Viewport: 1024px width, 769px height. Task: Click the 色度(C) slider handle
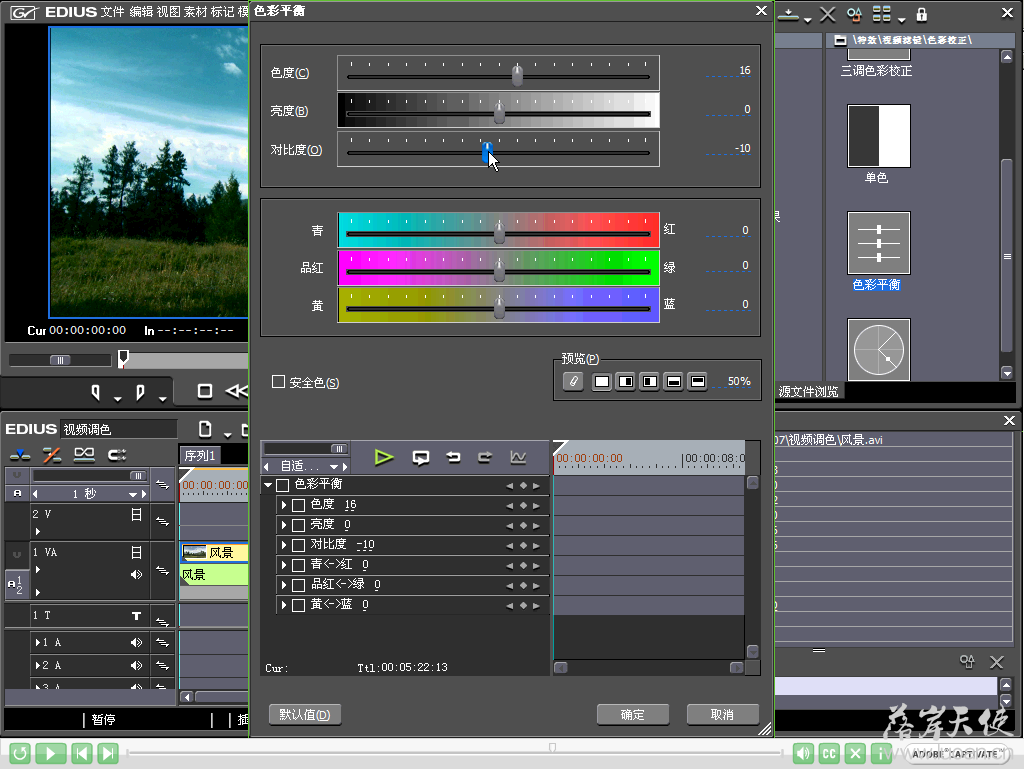click(517, 75)
